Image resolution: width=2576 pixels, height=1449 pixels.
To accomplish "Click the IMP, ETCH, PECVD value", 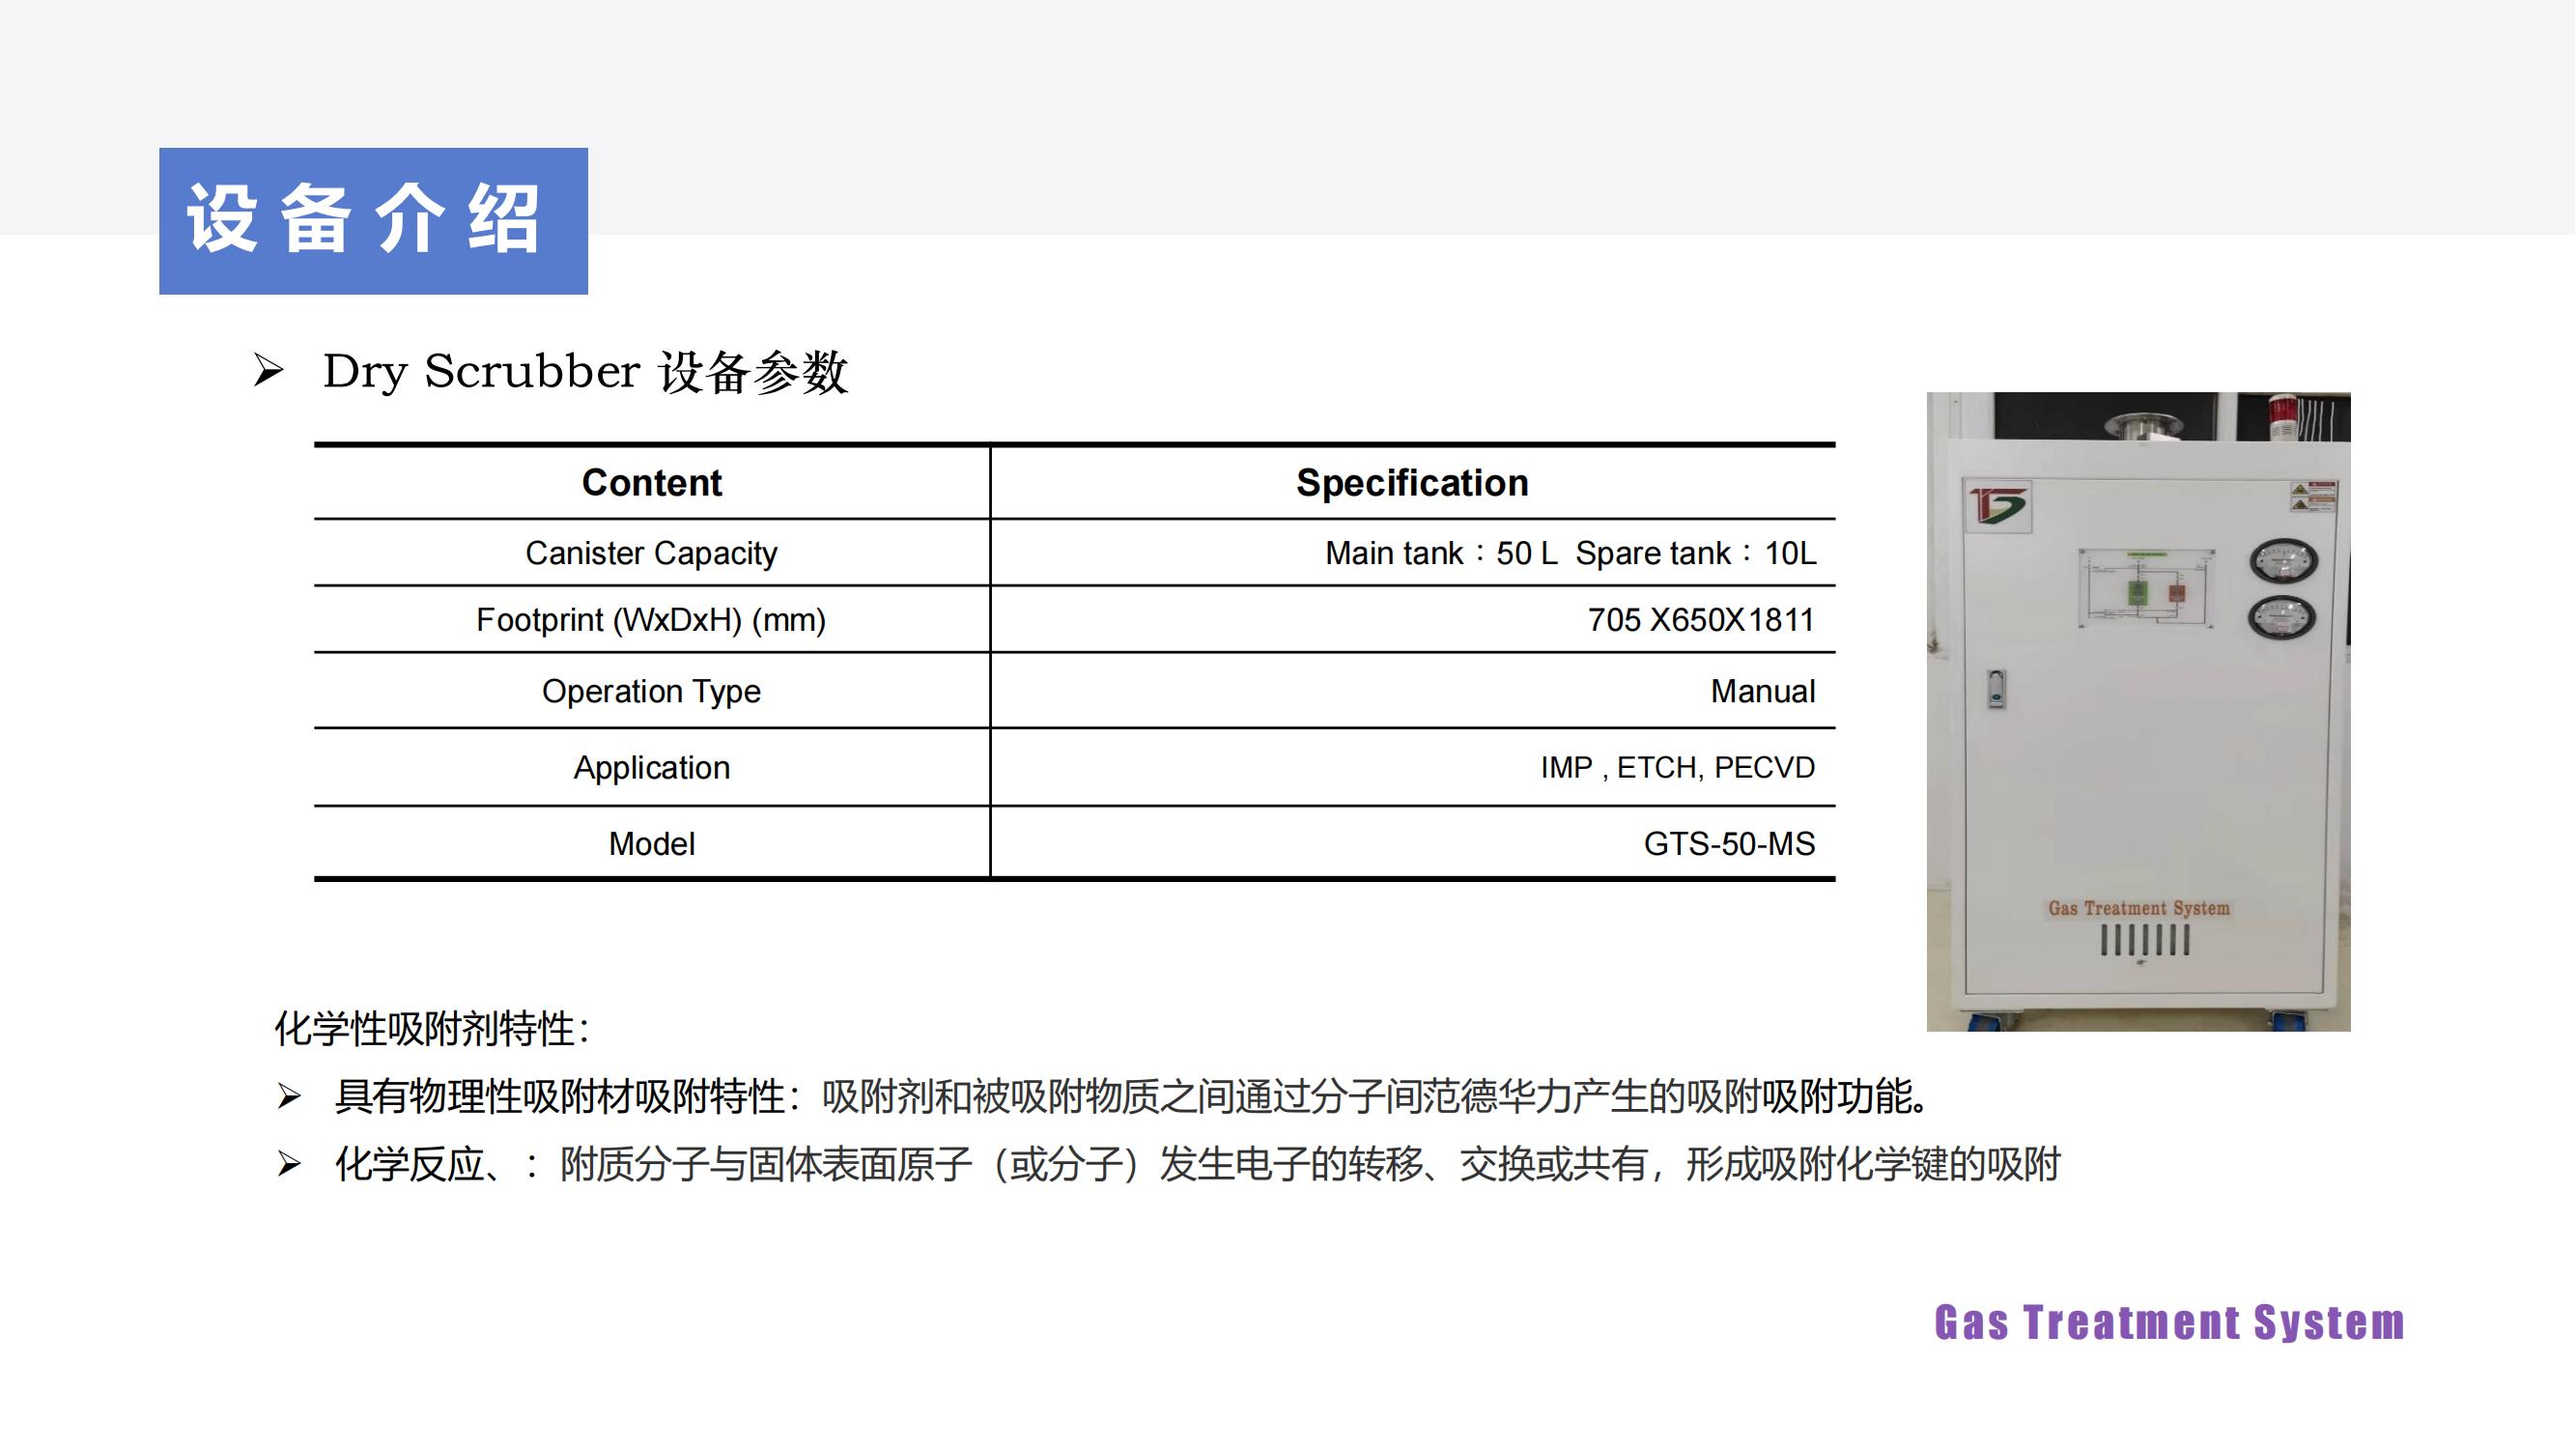I will [x=1677, y=767].
